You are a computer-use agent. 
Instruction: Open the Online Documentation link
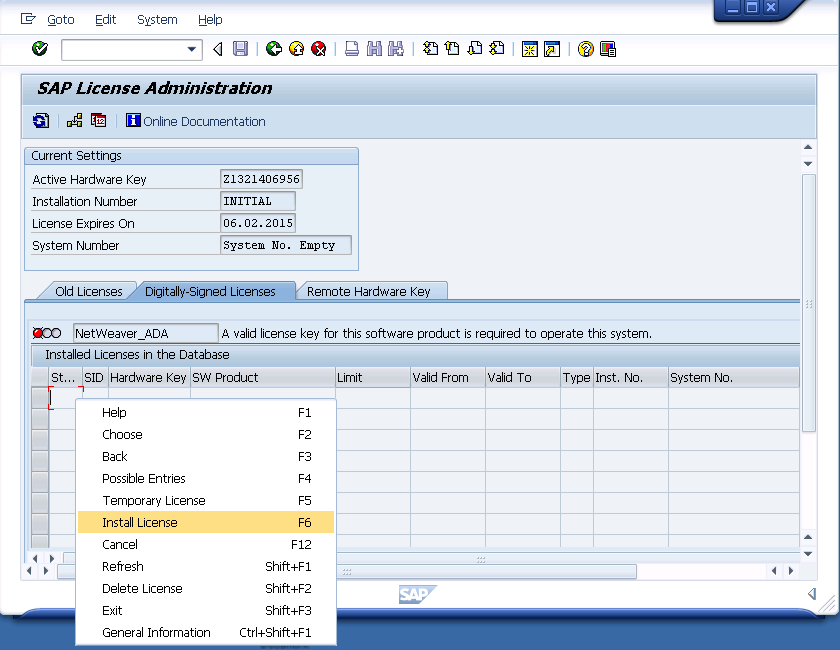(204, 122)
